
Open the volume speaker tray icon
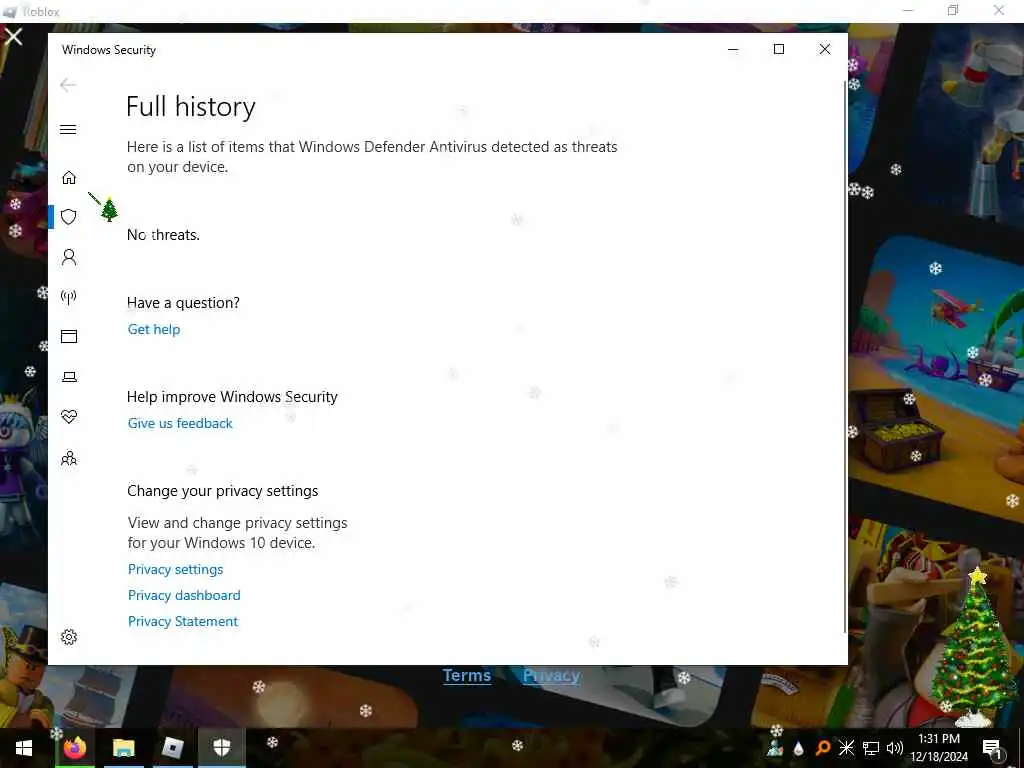coord(895,748)
